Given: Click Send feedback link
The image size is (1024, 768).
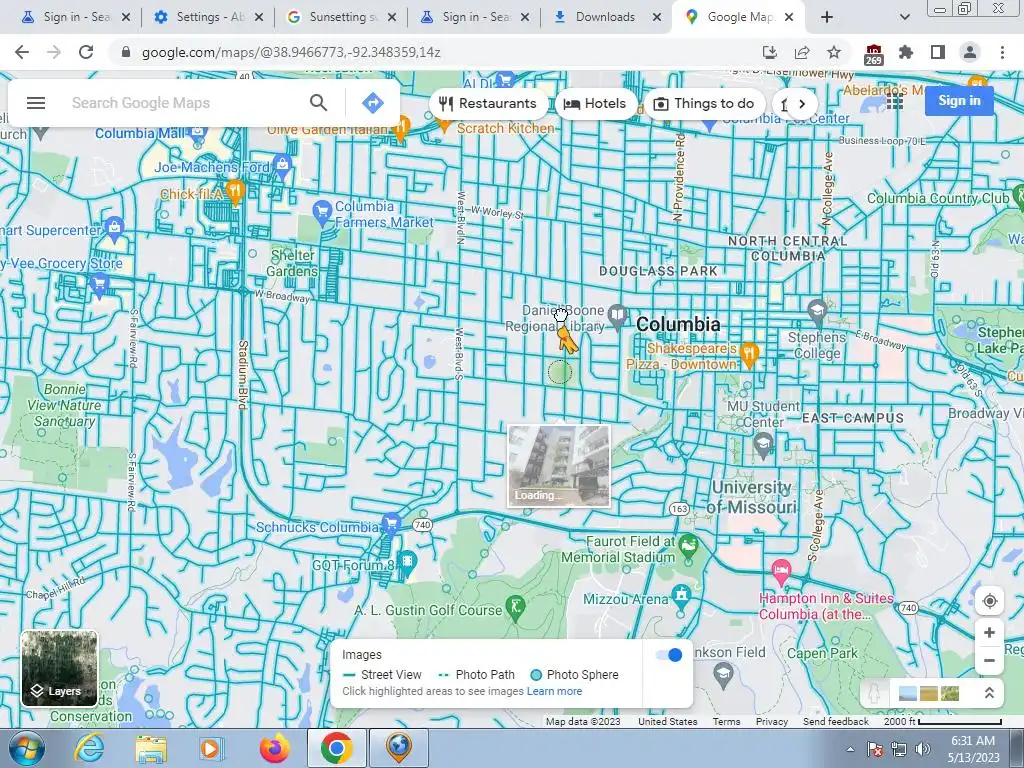Looking at the screenshot, I should coord(835,721).
